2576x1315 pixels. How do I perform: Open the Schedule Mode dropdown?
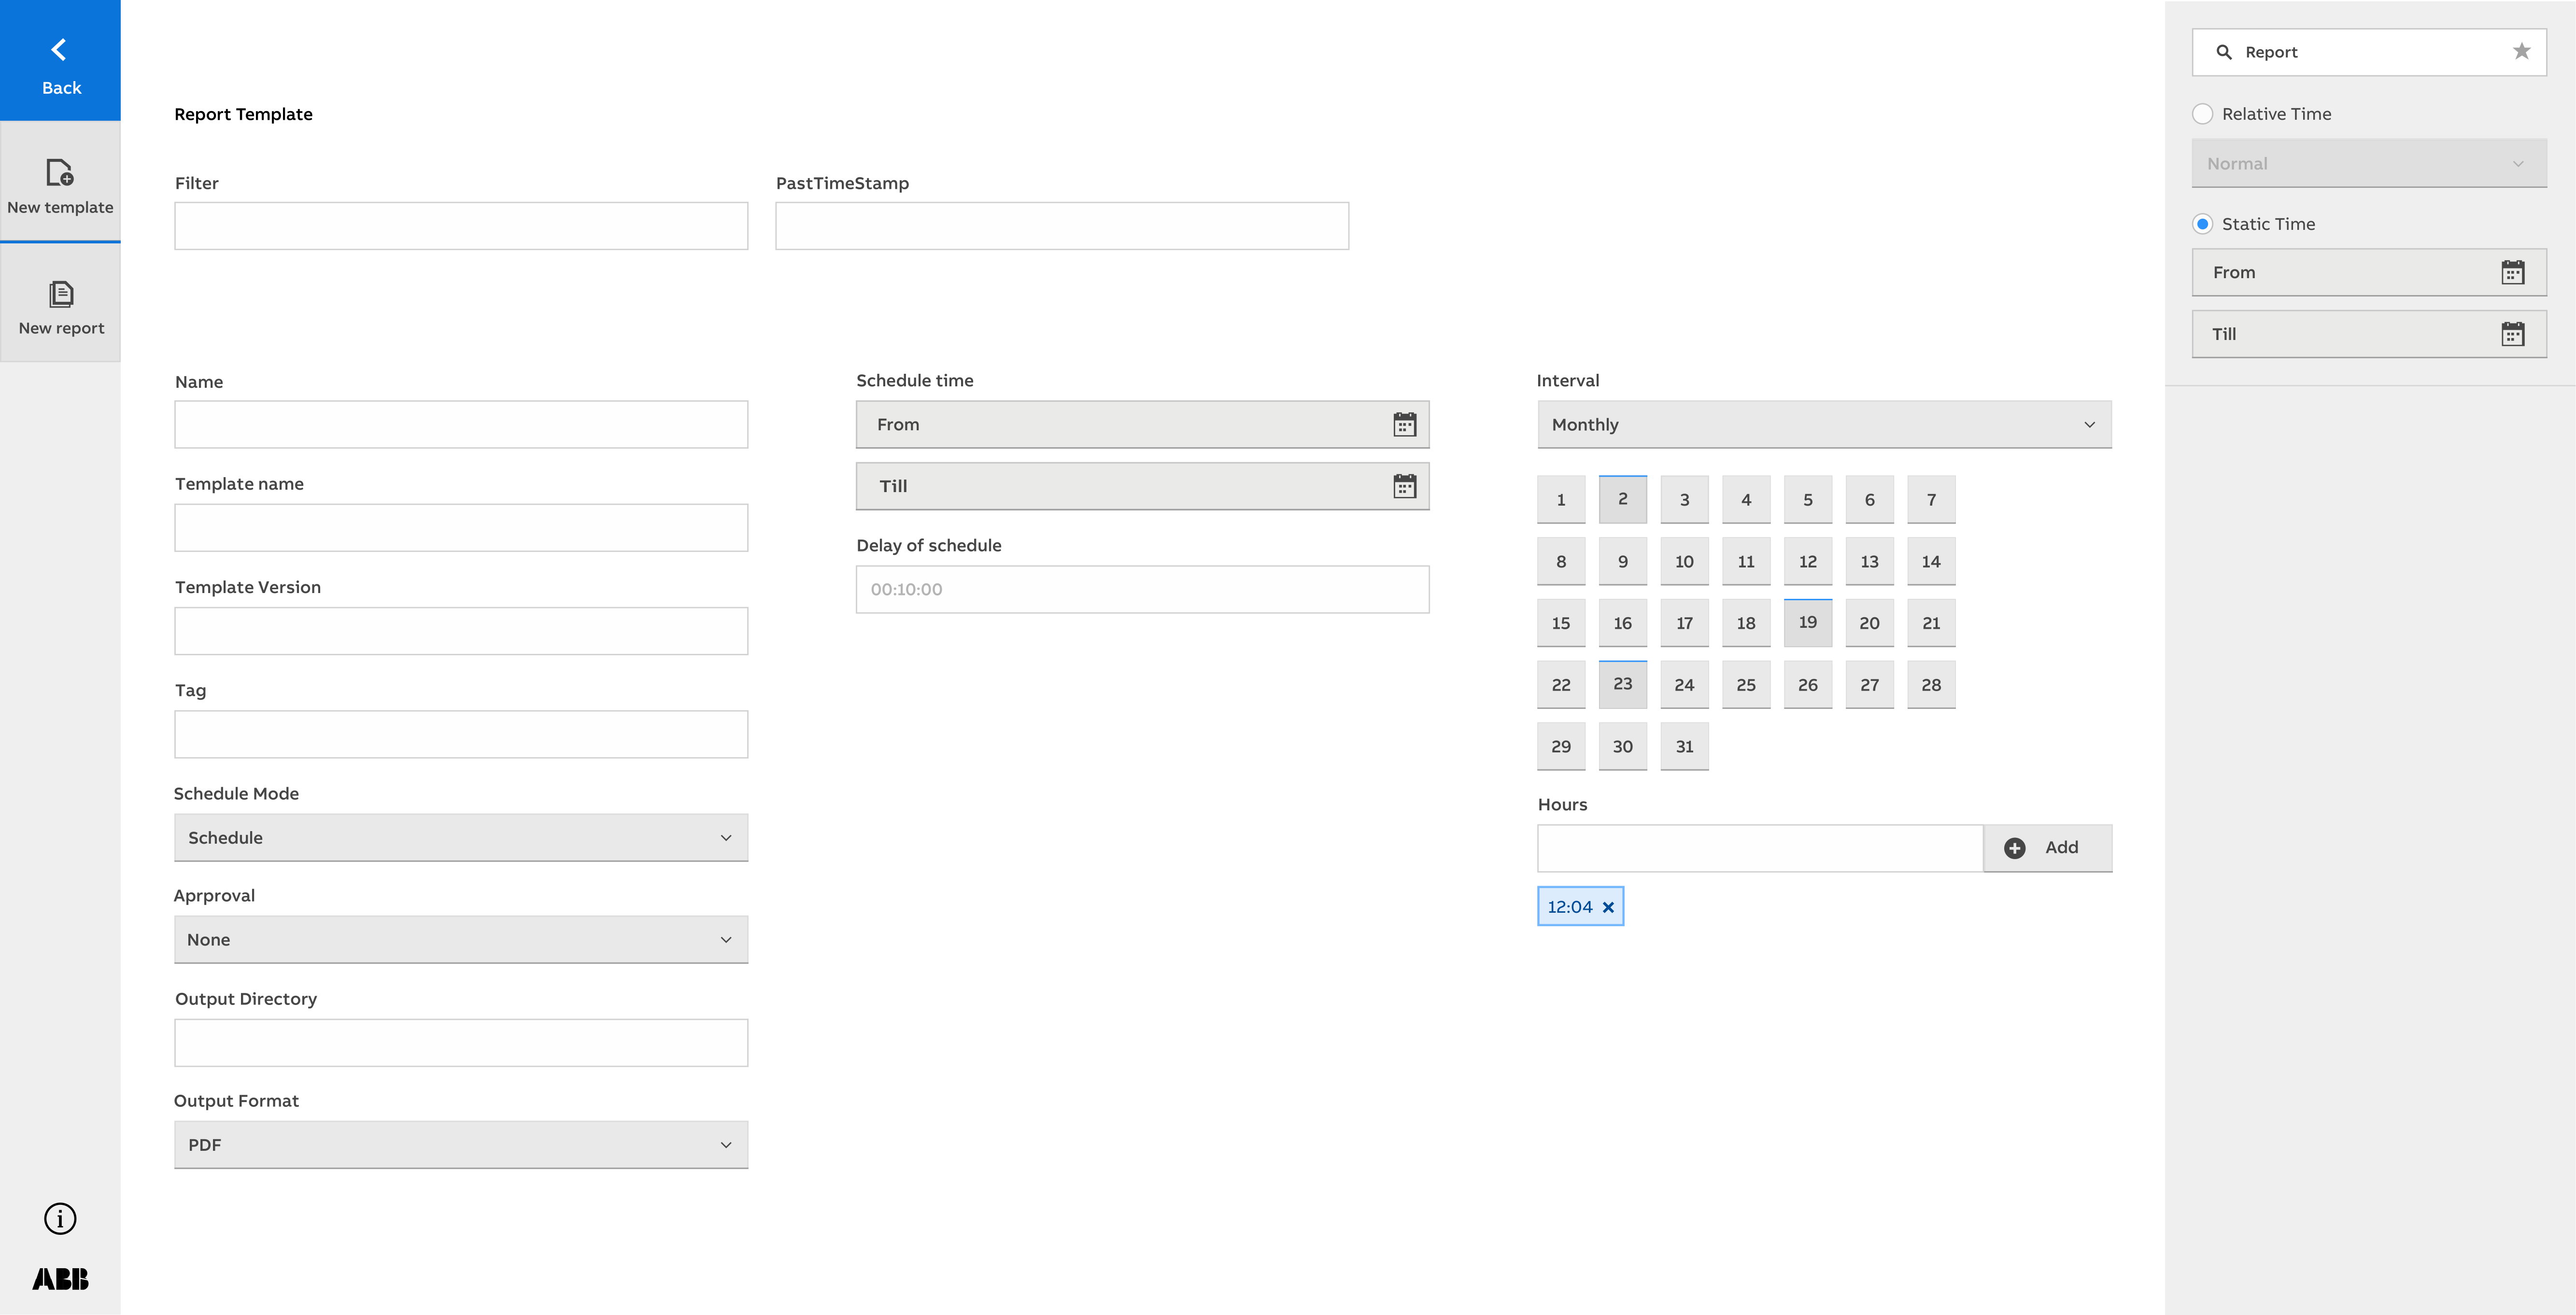pos(461,838)
